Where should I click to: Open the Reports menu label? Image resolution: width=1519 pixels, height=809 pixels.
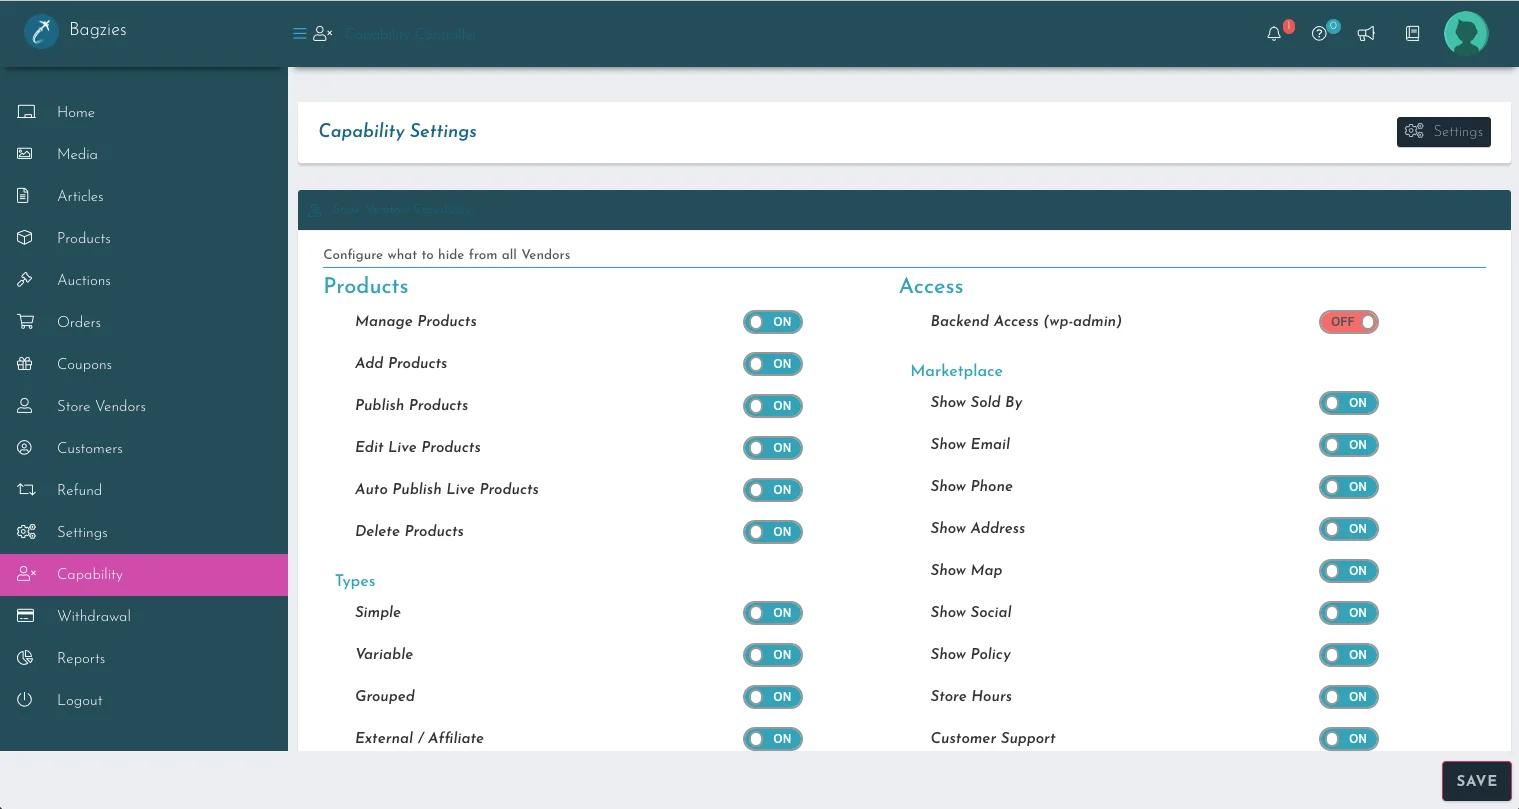[x=81, y=658]
